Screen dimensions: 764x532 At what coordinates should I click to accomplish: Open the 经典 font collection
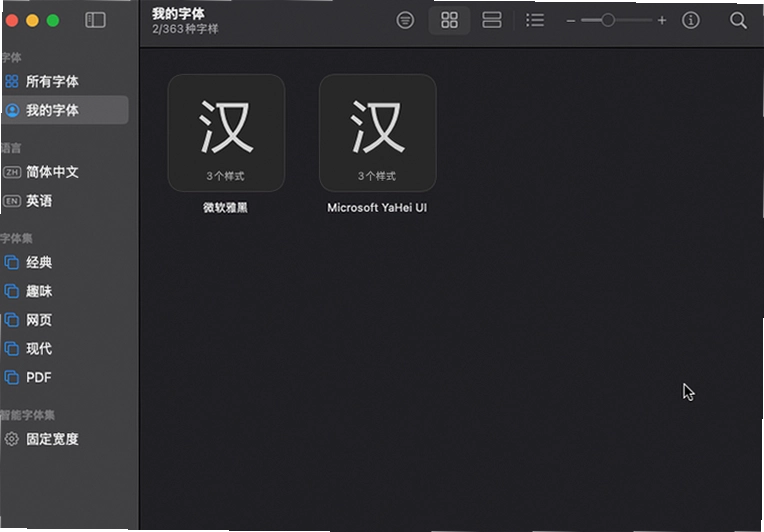coord(65,263)
